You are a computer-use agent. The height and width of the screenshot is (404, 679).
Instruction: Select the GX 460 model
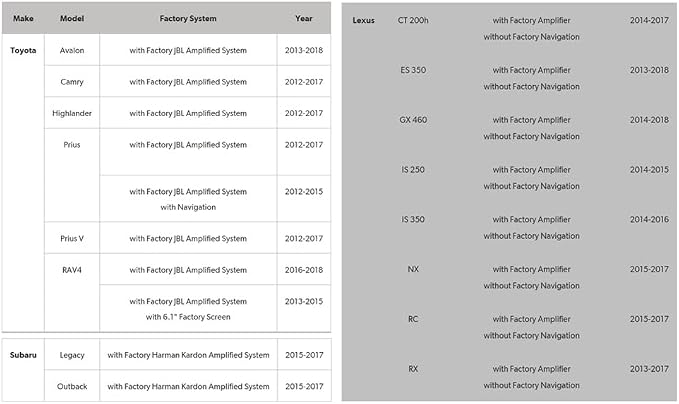click(x=413, y=120)
